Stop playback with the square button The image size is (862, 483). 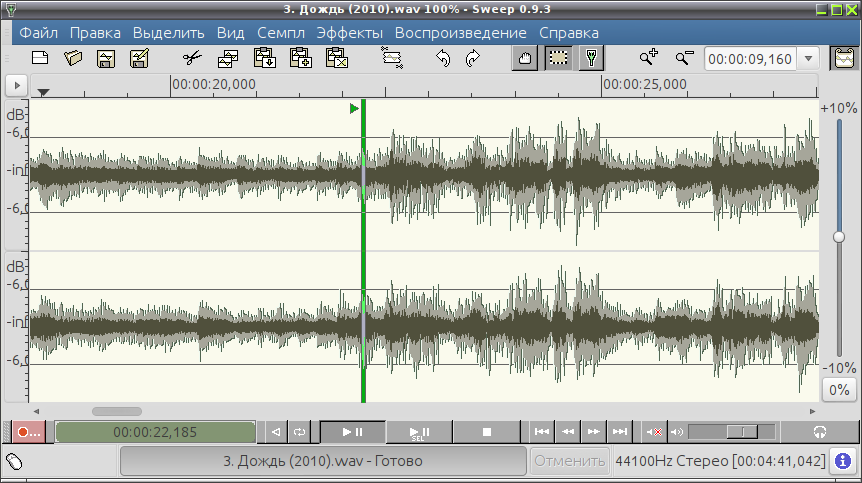487,432
